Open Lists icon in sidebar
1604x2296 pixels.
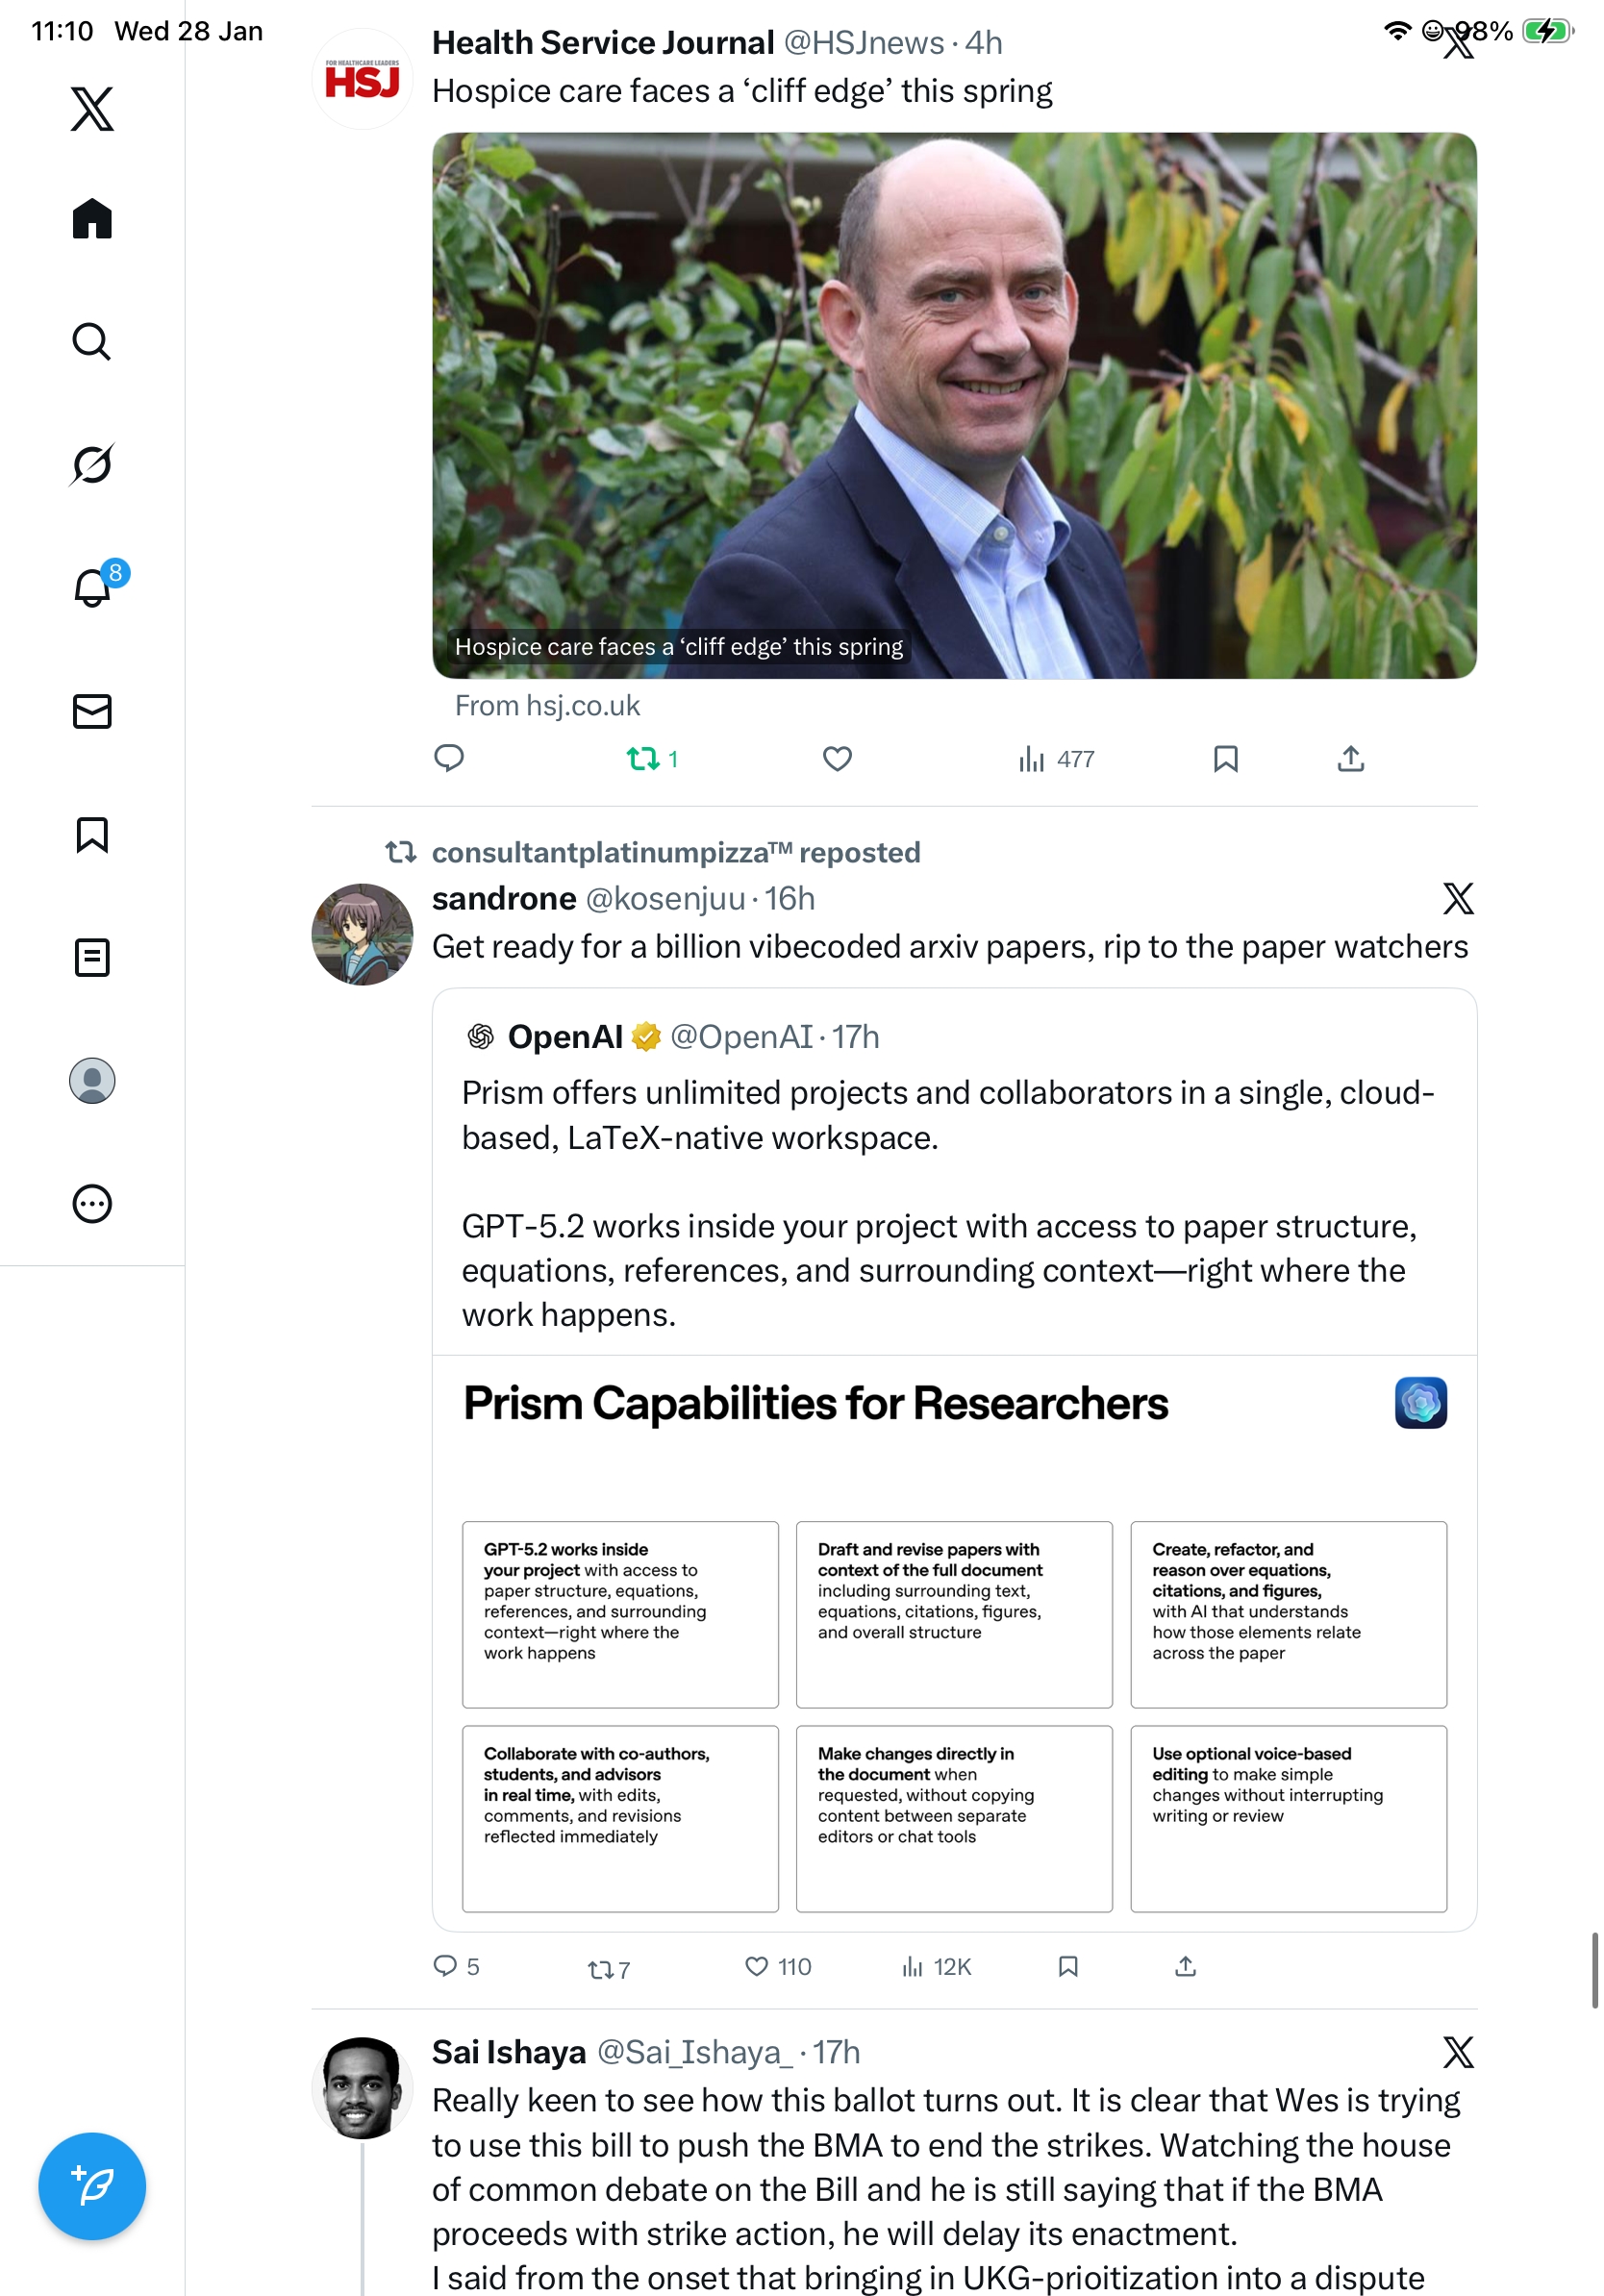pyautogui.click(x=92, y=957)
